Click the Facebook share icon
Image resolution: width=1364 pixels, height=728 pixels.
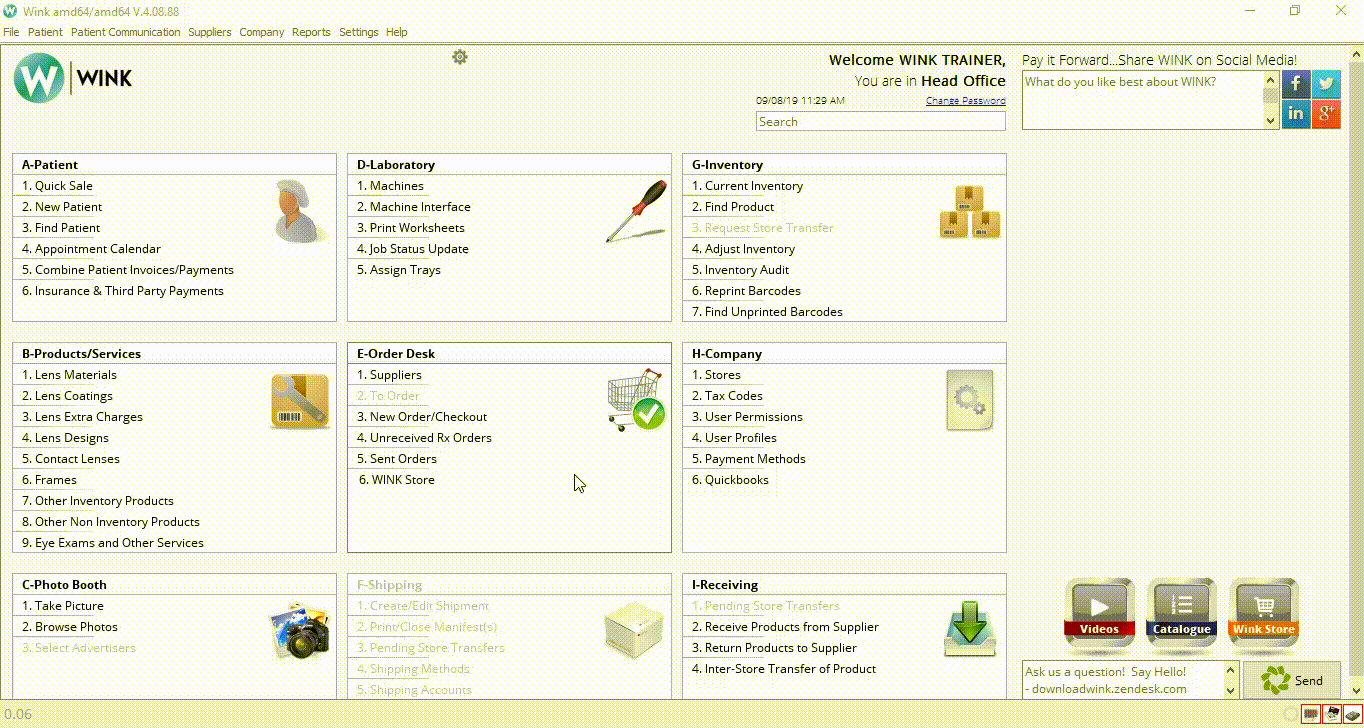1296,84
